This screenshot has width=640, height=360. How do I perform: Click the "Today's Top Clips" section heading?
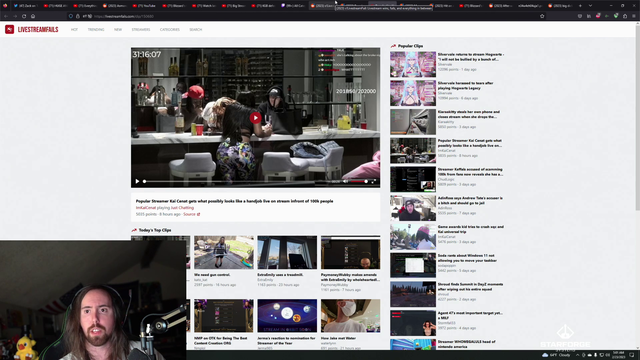tap(155, 230)
